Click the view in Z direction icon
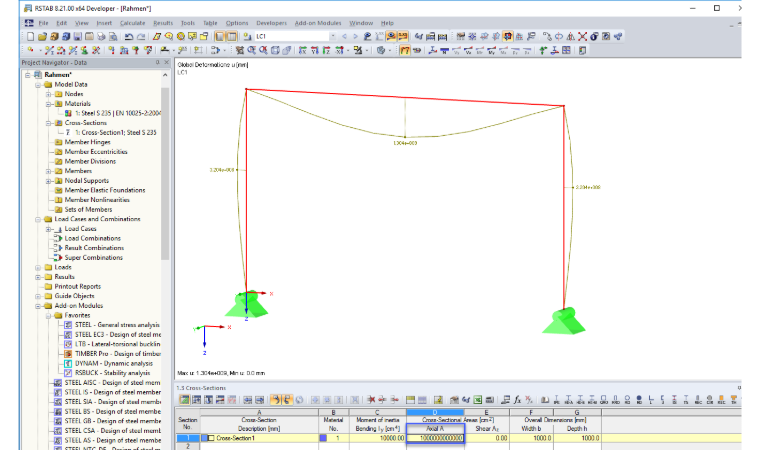 click(x=326, y=50)
